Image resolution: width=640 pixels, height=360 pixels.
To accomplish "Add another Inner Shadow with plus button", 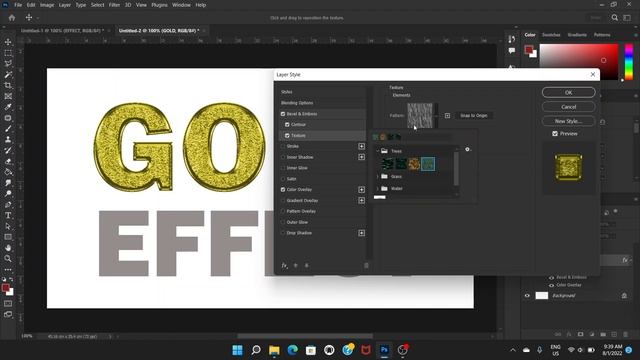I will click(361, 157).
